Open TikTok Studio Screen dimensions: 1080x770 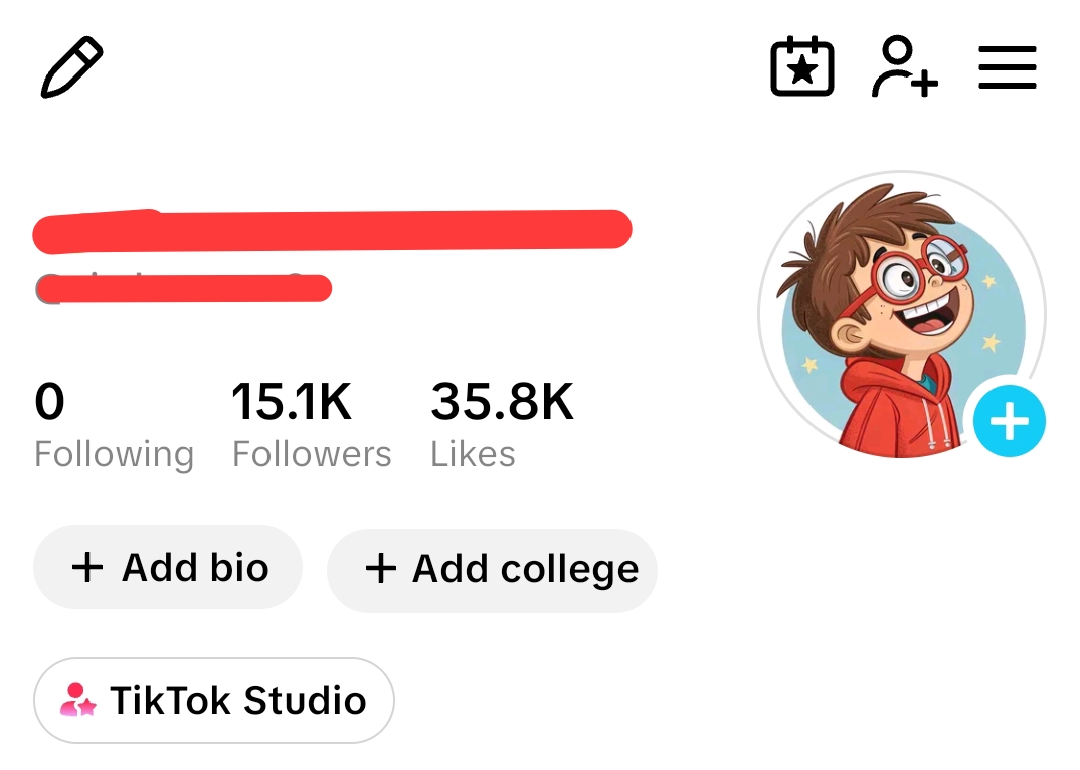214,700
